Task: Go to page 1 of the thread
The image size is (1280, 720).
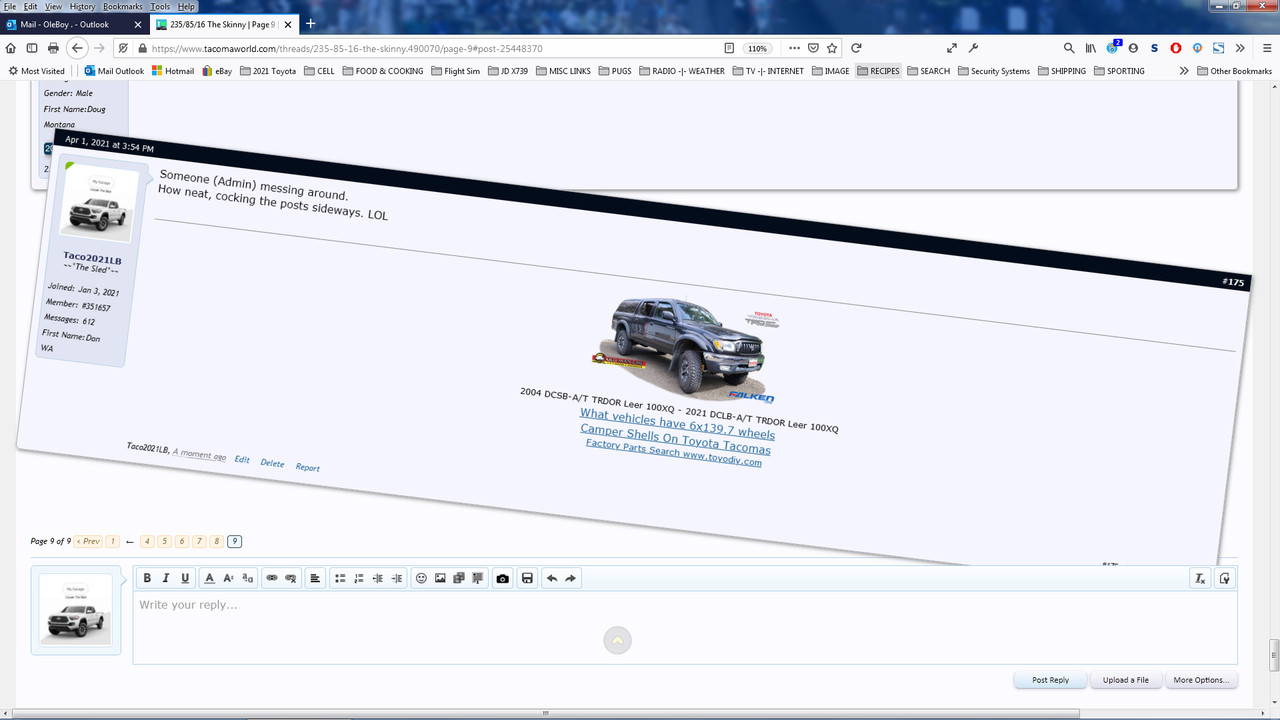Action: (113, 541)
